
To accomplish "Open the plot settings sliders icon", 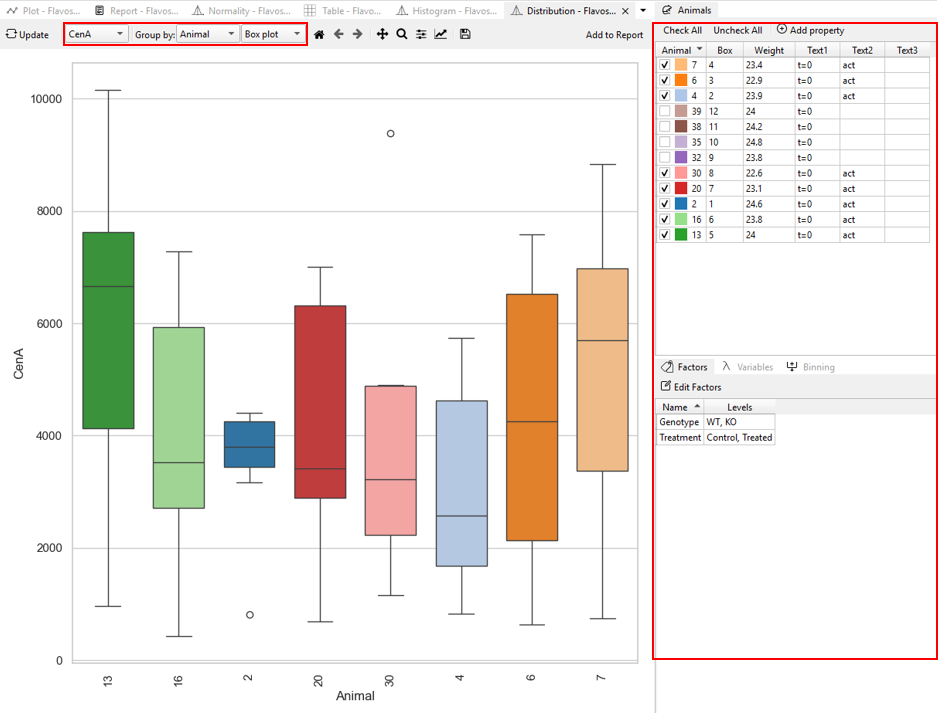I will point(421,33).
